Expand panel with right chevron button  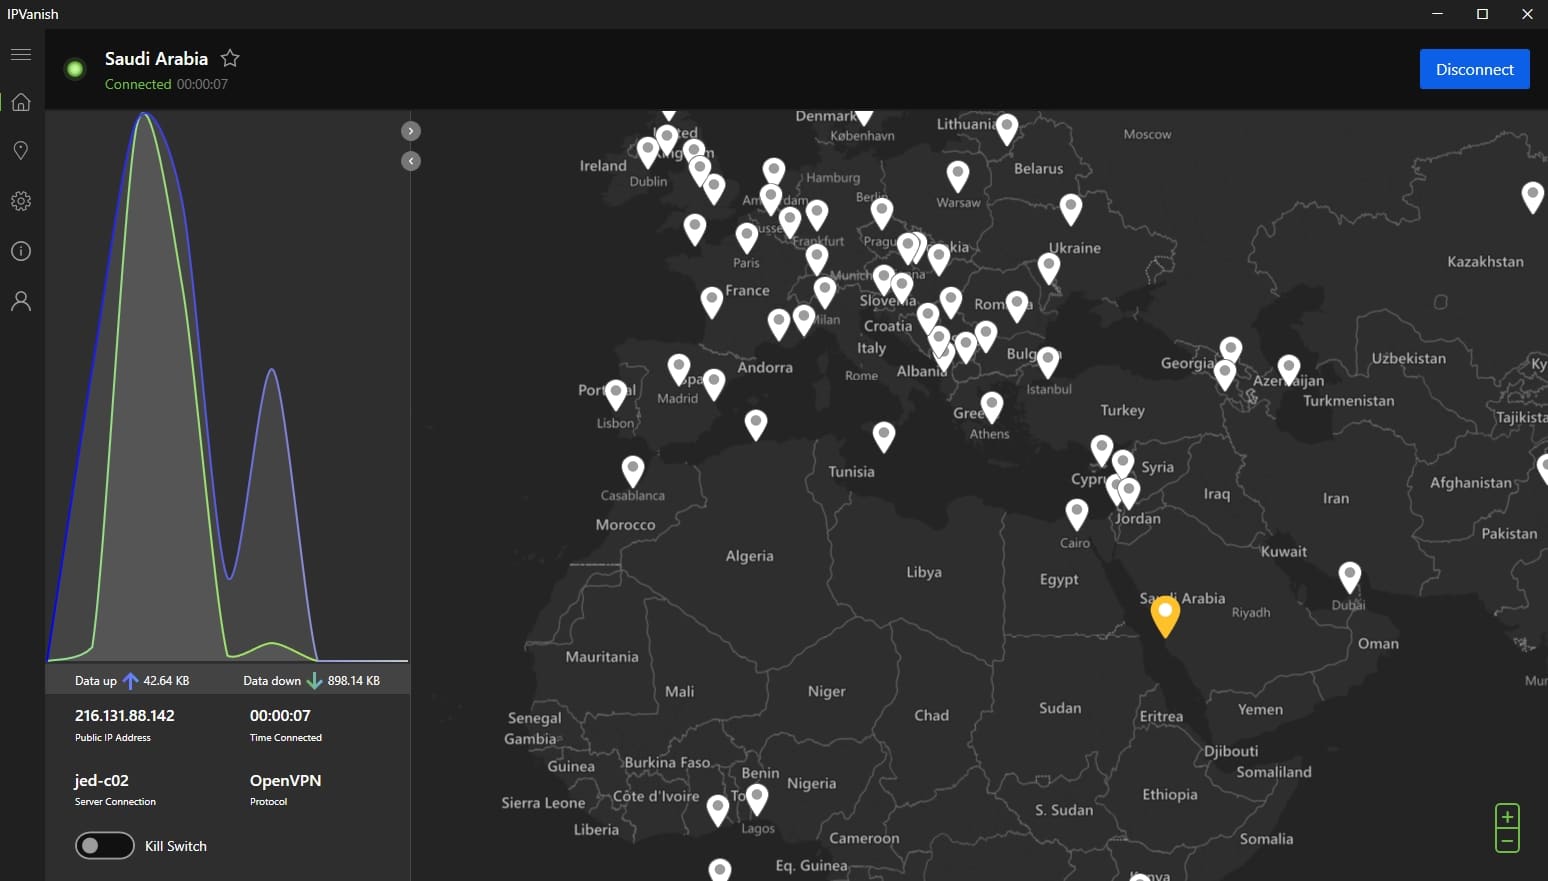[411, 131]
